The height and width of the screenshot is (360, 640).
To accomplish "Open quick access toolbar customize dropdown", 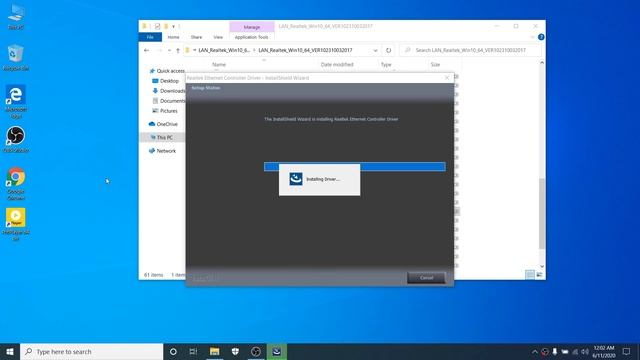I will [x=173, y=27].
